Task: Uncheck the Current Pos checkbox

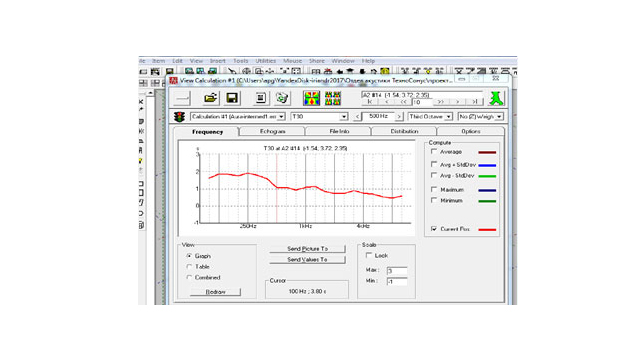Action: pos(434,229)
